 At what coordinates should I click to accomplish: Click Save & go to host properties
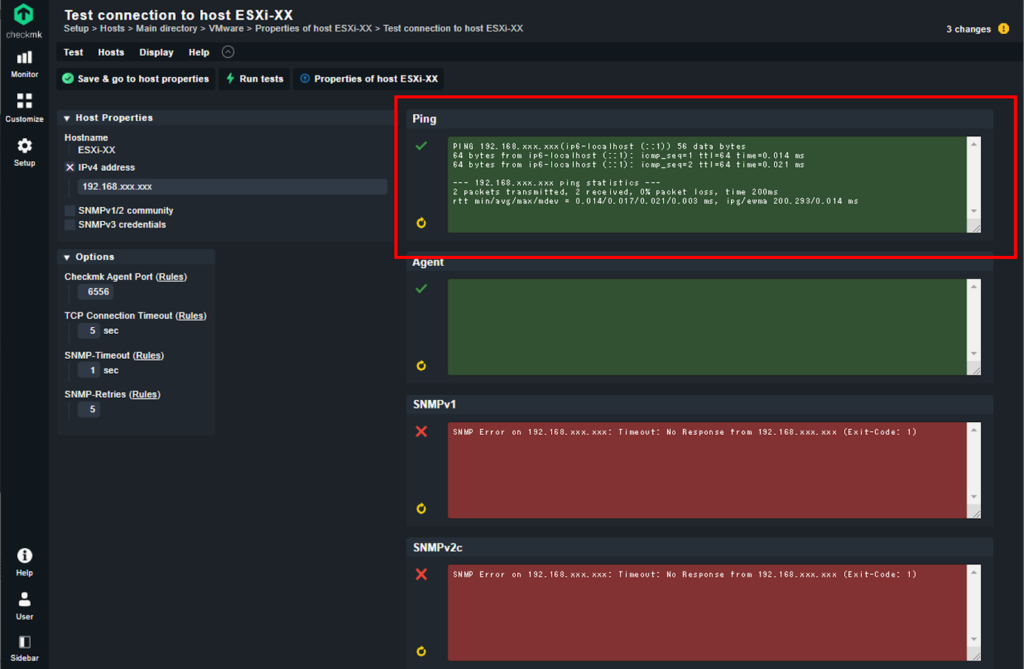click(x=136, y=78)
